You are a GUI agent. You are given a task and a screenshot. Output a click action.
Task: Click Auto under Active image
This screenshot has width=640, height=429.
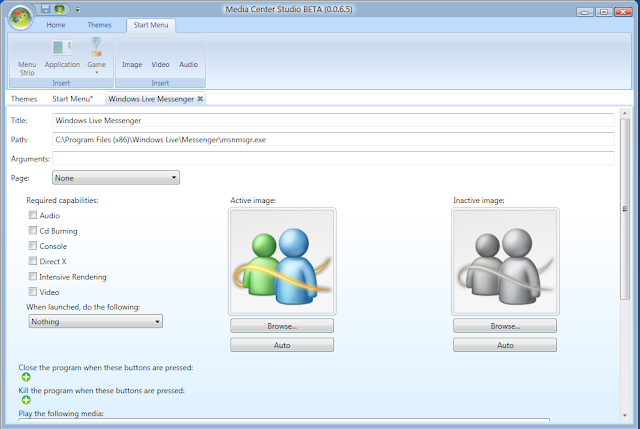tap(282, 345)
